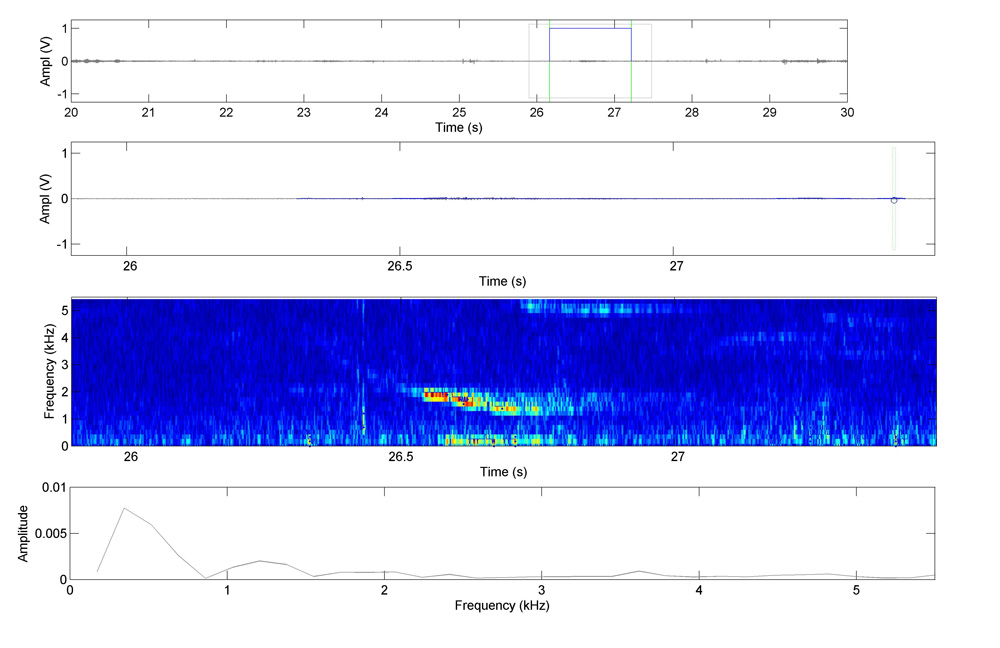Image resolution: width=1000 pixels, height=648 pixels.
Task: Click the 20 tick label on overview time axis
Action: point(71,113)
